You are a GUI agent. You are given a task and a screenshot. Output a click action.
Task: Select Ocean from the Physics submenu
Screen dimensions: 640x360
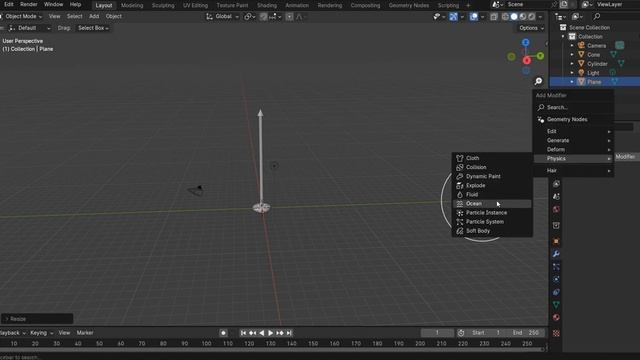click(492, 204)
